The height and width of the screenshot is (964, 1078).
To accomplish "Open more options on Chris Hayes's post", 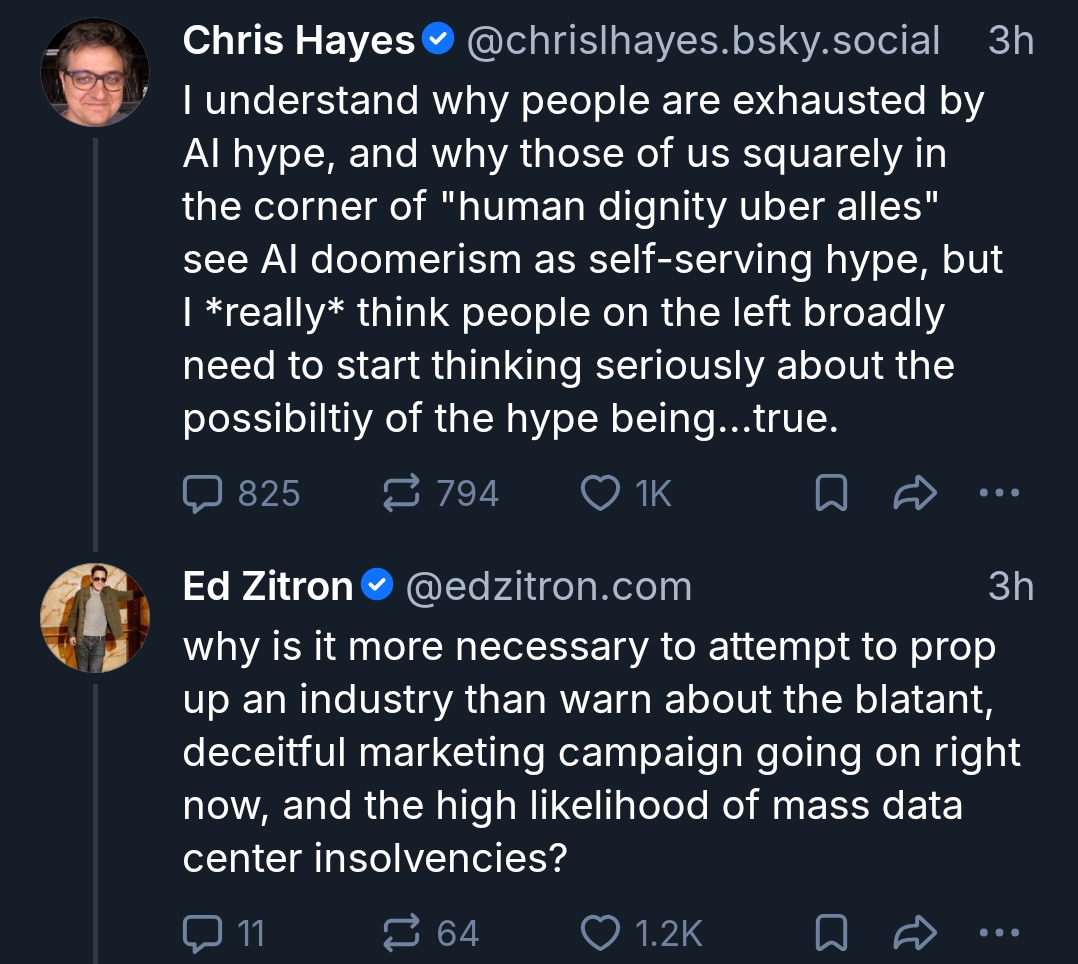I will click(998, 493).
